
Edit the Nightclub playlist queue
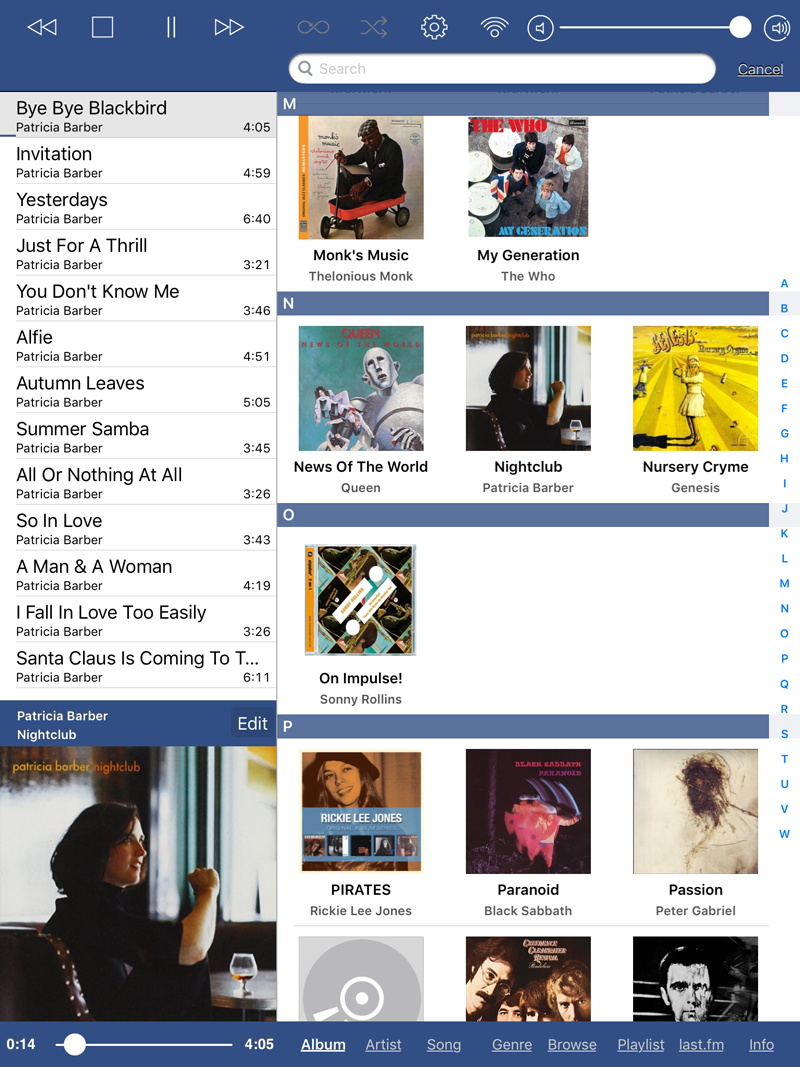point(252,723)
